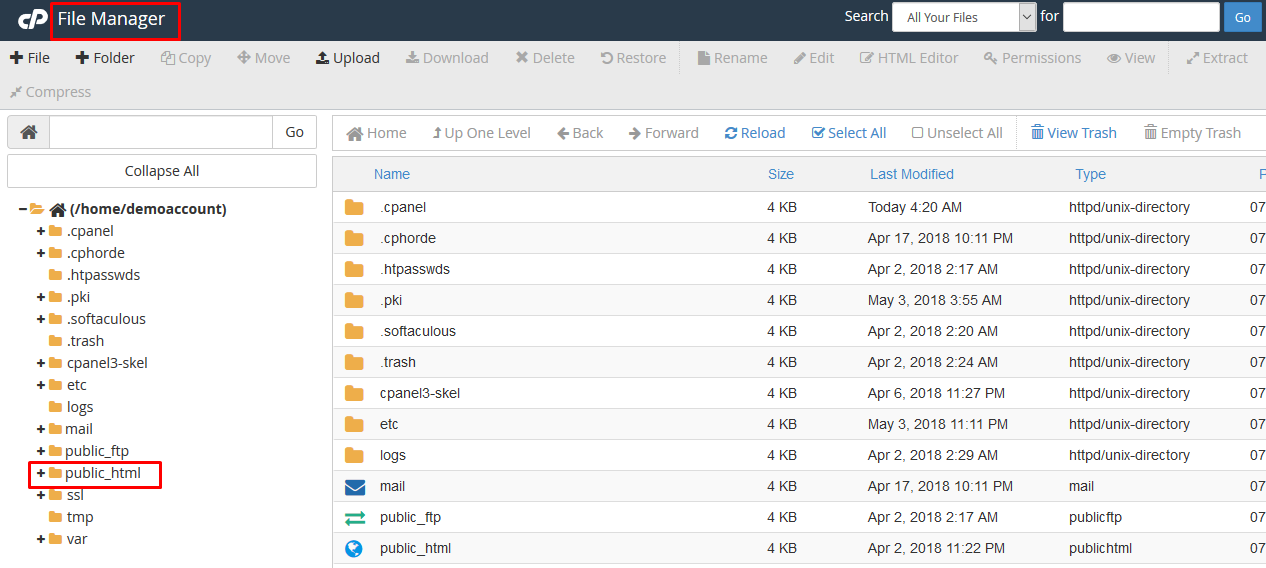
Task: Click the public_html globe icon in list
Action: (x=354, y=548)
